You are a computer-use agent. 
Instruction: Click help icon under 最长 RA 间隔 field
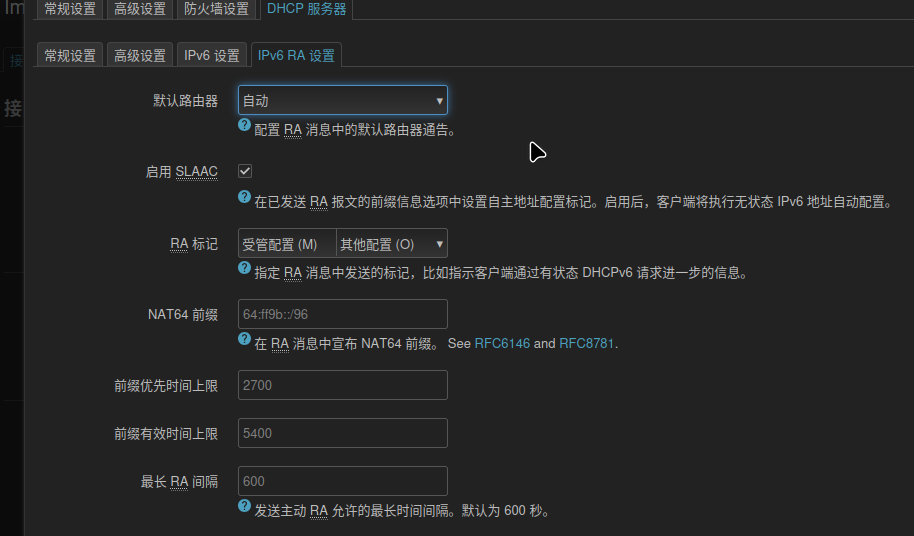[x=244, y=506]
